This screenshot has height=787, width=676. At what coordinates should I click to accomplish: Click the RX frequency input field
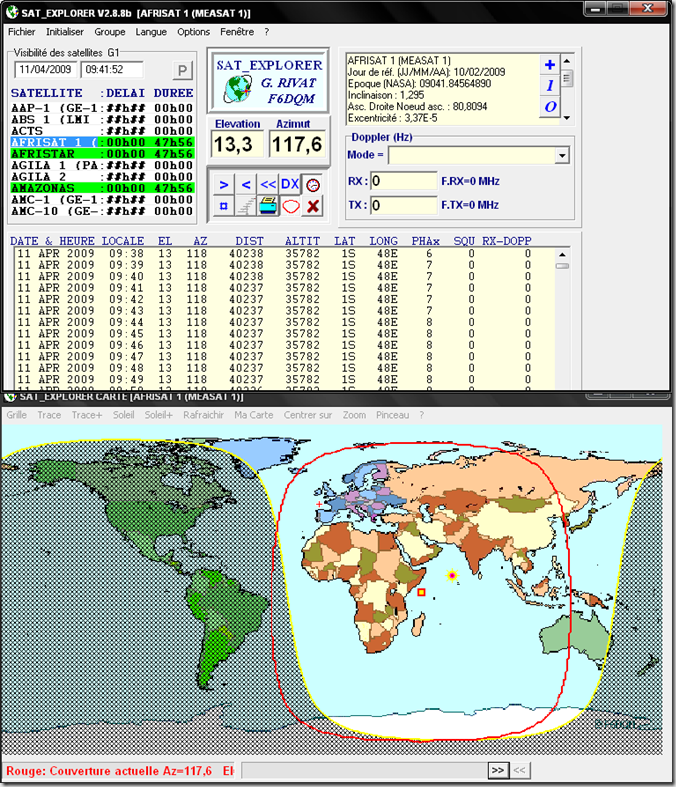[403, 181]
